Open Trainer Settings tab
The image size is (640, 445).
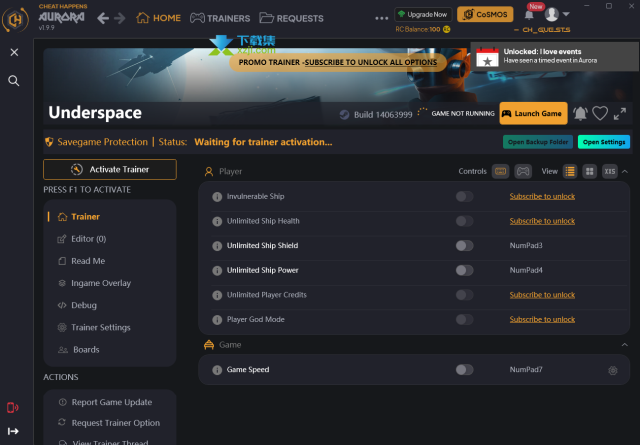pos(94,327)
